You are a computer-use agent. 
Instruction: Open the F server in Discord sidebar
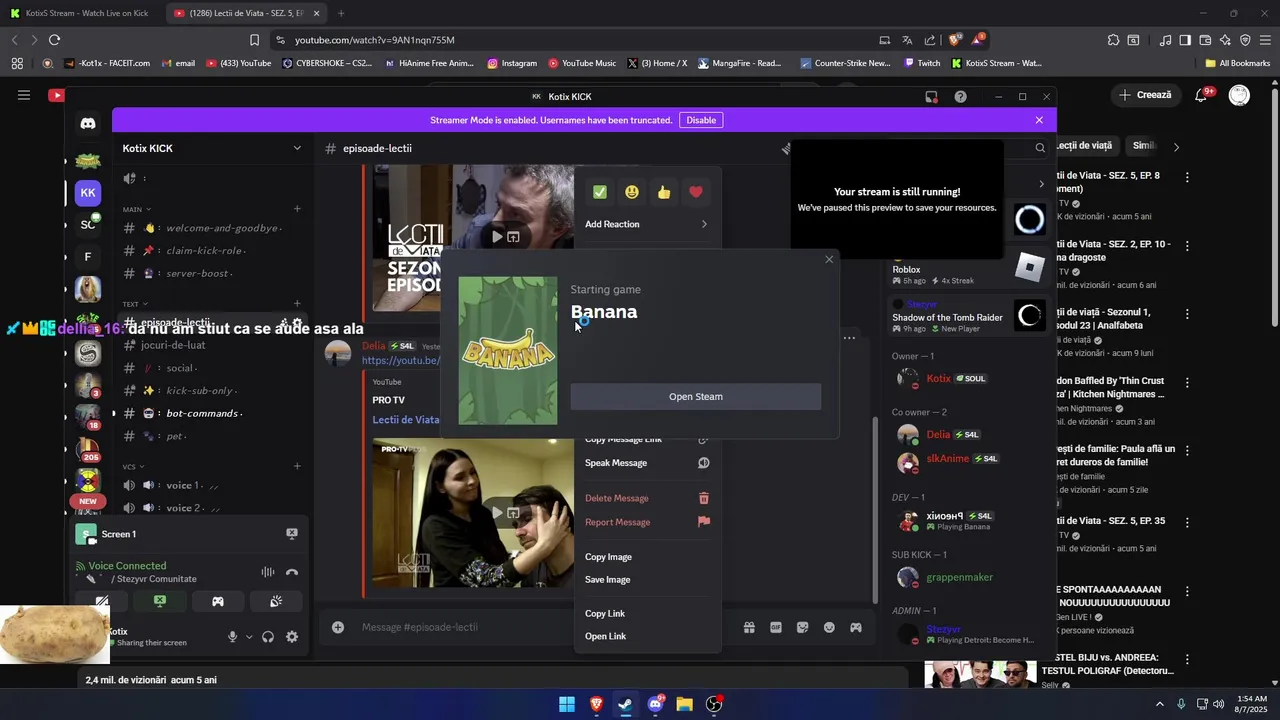[88, 257]
